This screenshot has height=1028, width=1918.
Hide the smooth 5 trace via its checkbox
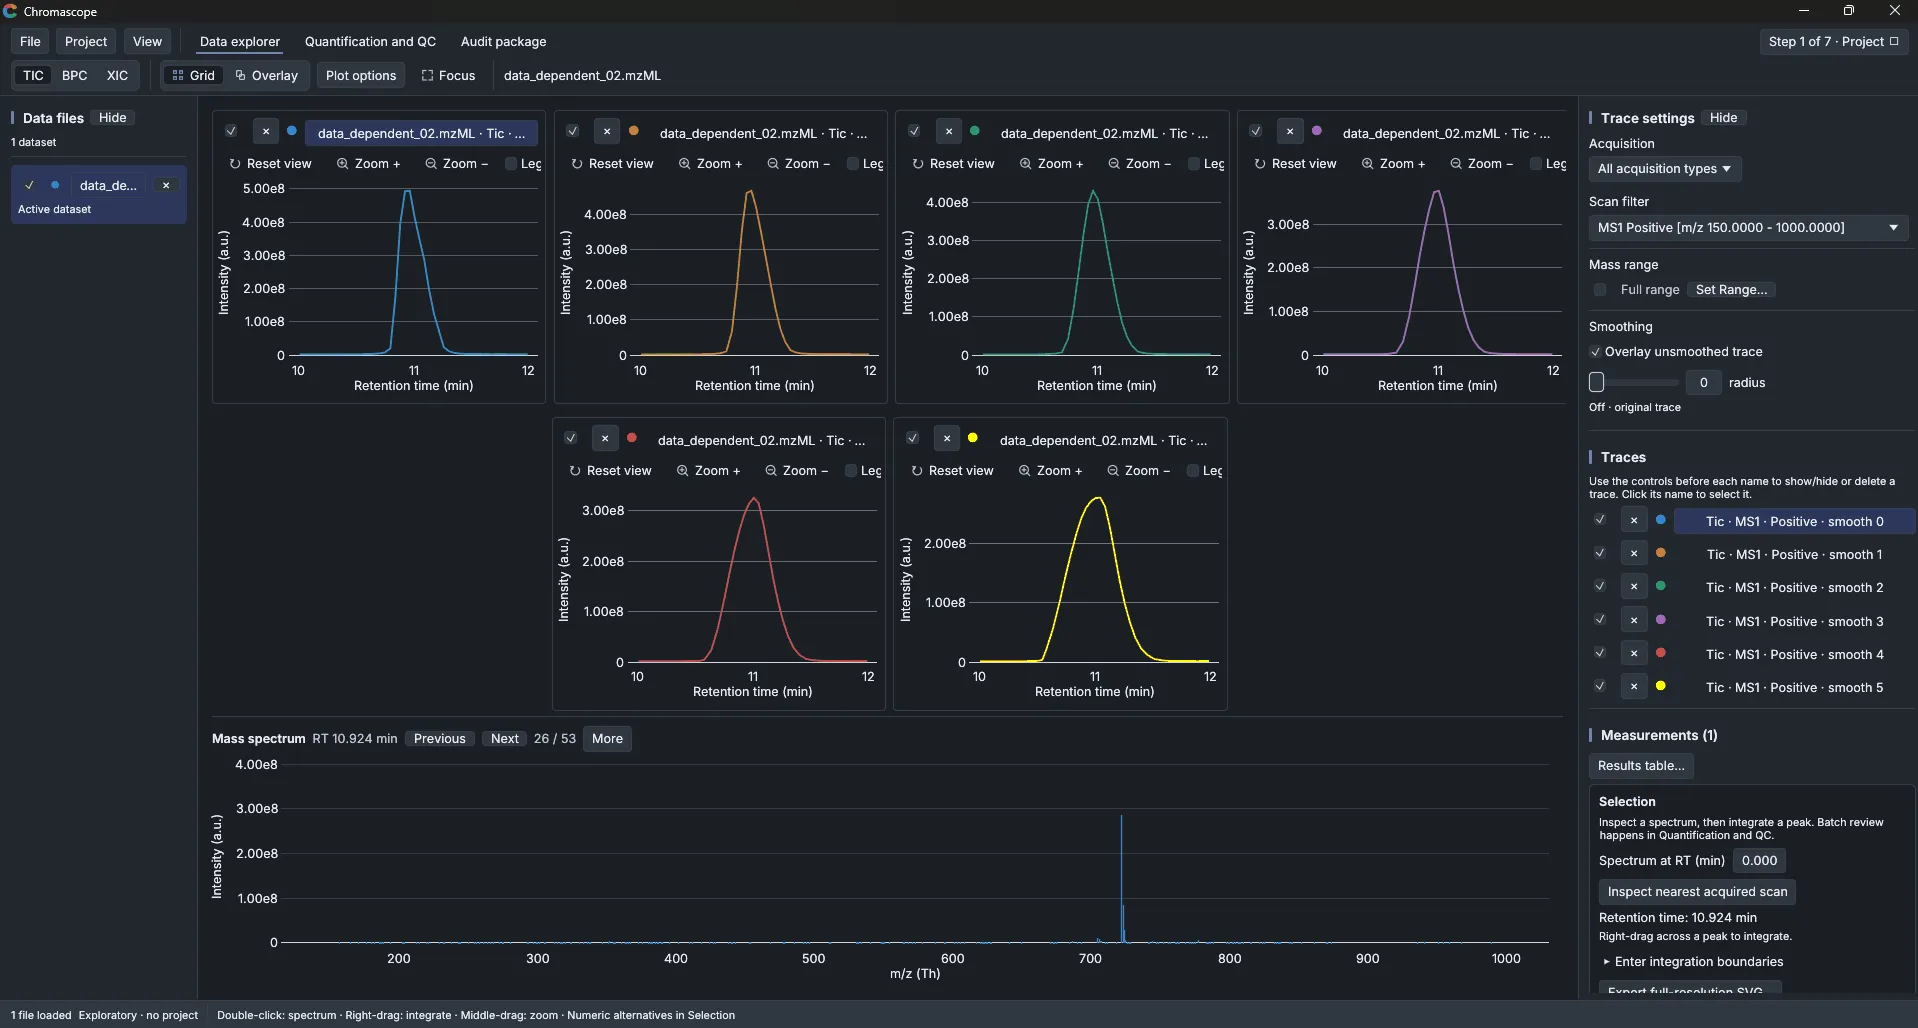click(x=1600, y=686)
